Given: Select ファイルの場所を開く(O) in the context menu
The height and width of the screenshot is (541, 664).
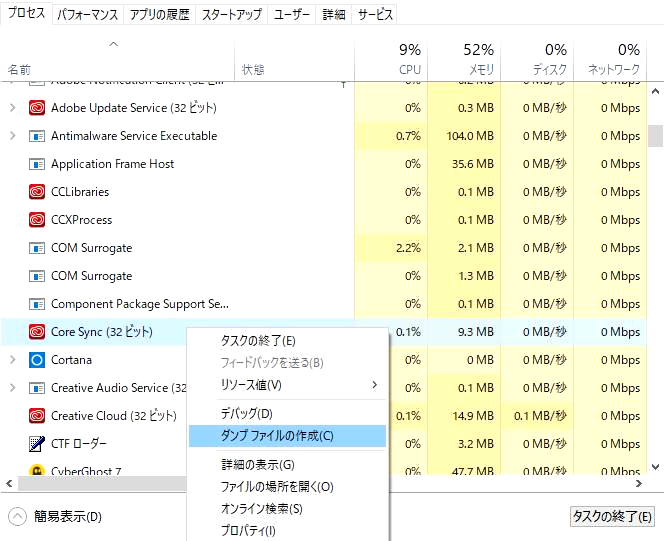Looking at the screenshot, I should click(x=277, y=487).
